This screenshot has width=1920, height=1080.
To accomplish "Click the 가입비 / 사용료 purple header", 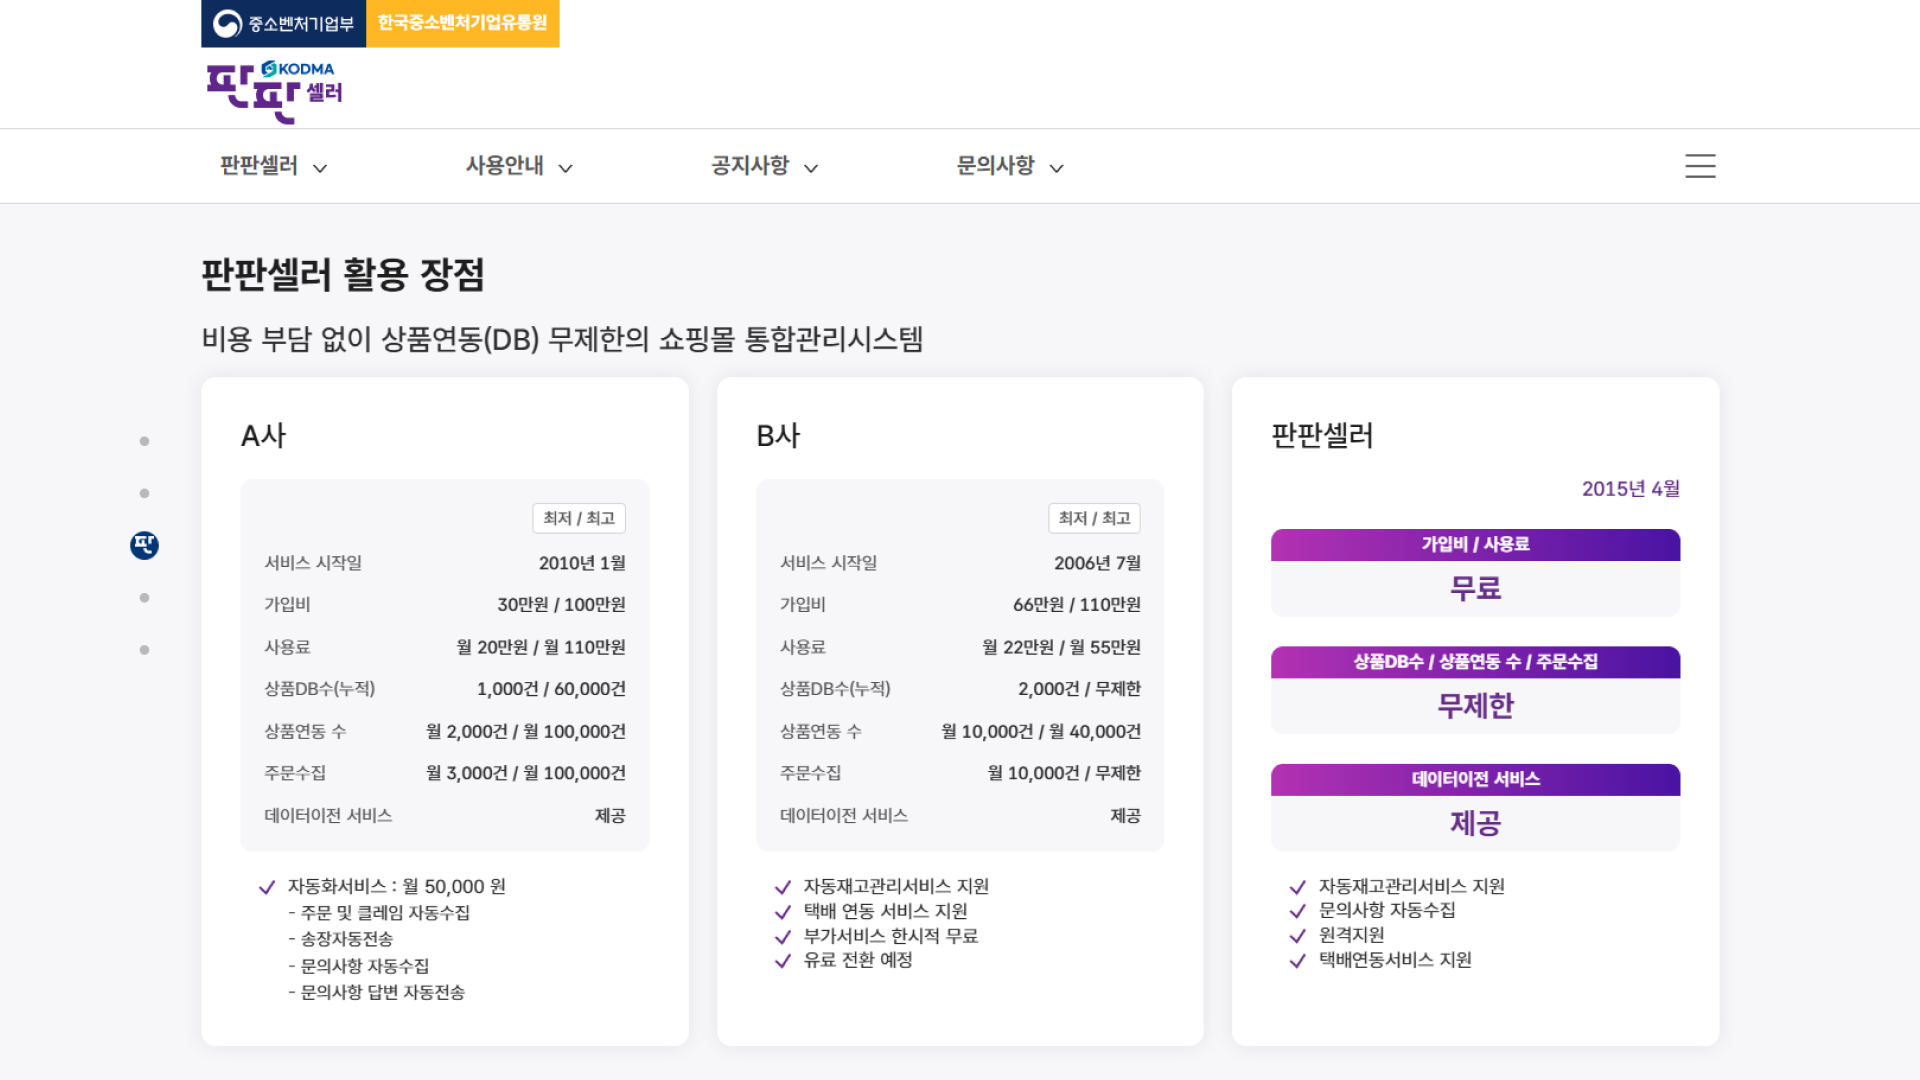I will 1475,545.
